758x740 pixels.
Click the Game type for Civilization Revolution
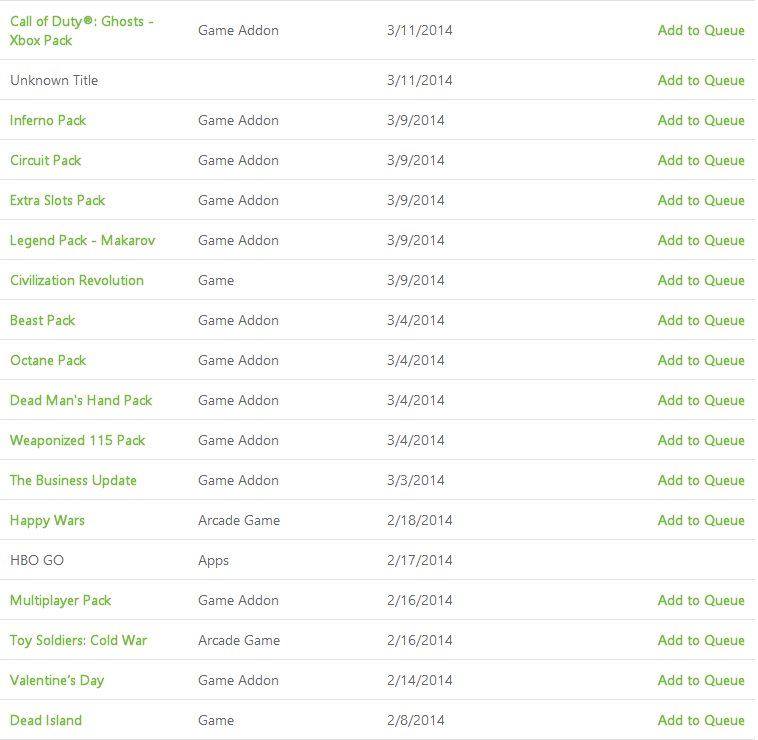[x=216, y=281]
